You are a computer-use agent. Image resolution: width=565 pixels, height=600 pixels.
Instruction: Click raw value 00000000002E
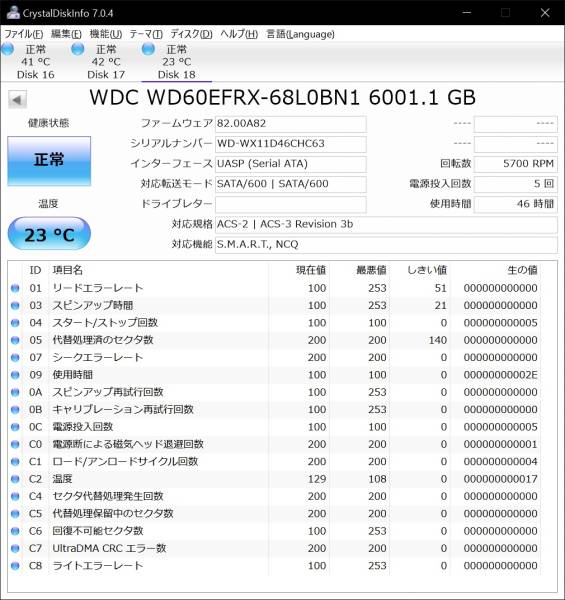click(x=500, y=375)
